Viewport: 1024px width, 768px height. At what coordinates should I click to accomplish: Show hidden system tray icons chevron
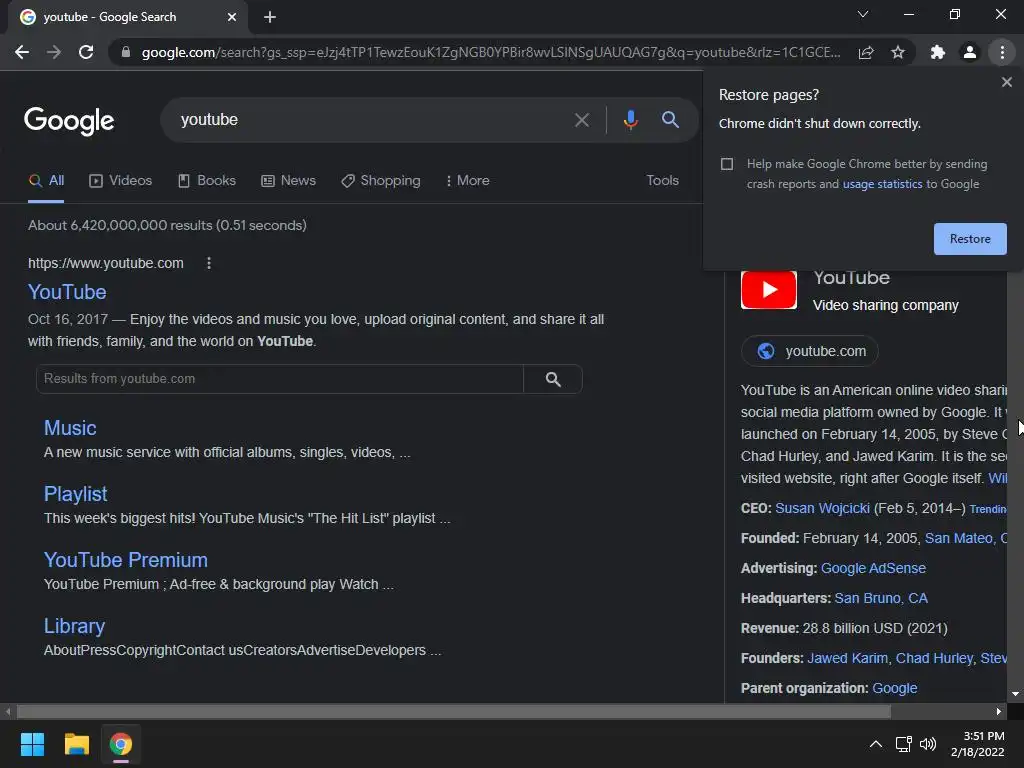pos(876,744)
